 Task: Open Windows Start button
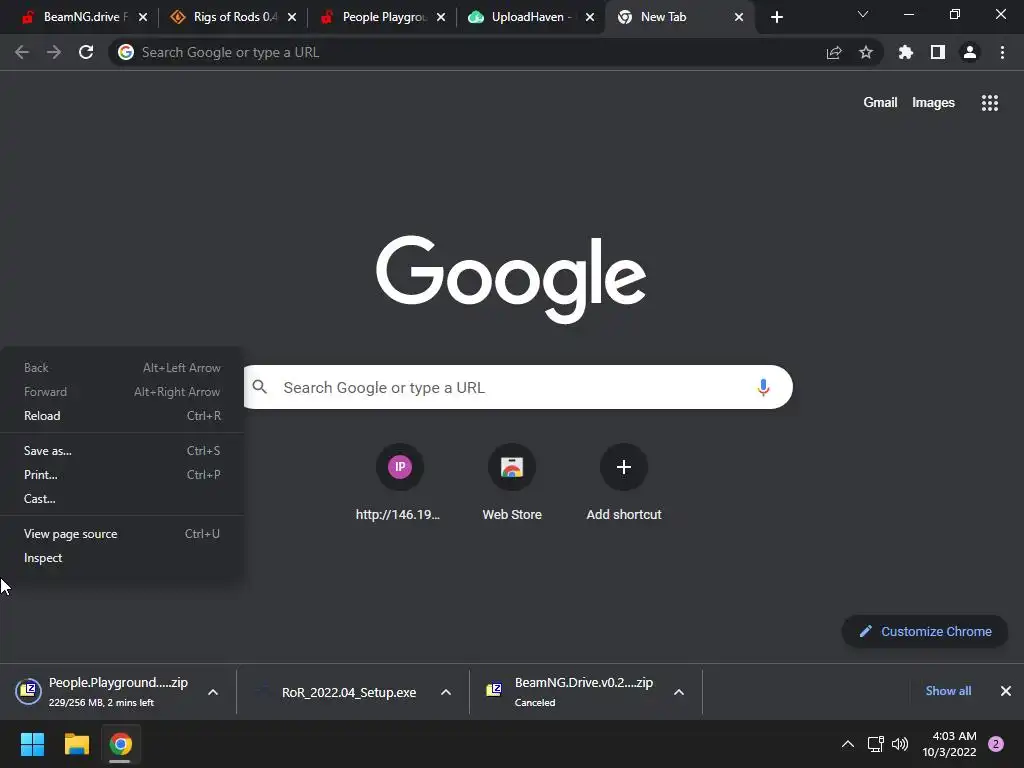(32, 744)
